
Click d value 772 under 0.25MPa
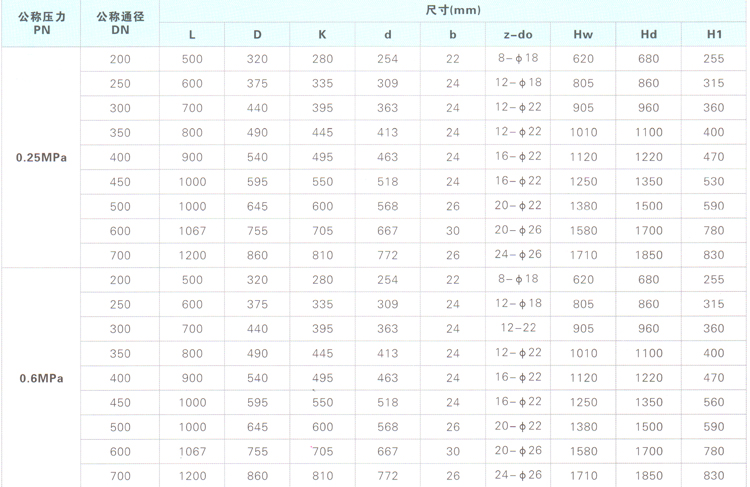click(x=387, y=255)
